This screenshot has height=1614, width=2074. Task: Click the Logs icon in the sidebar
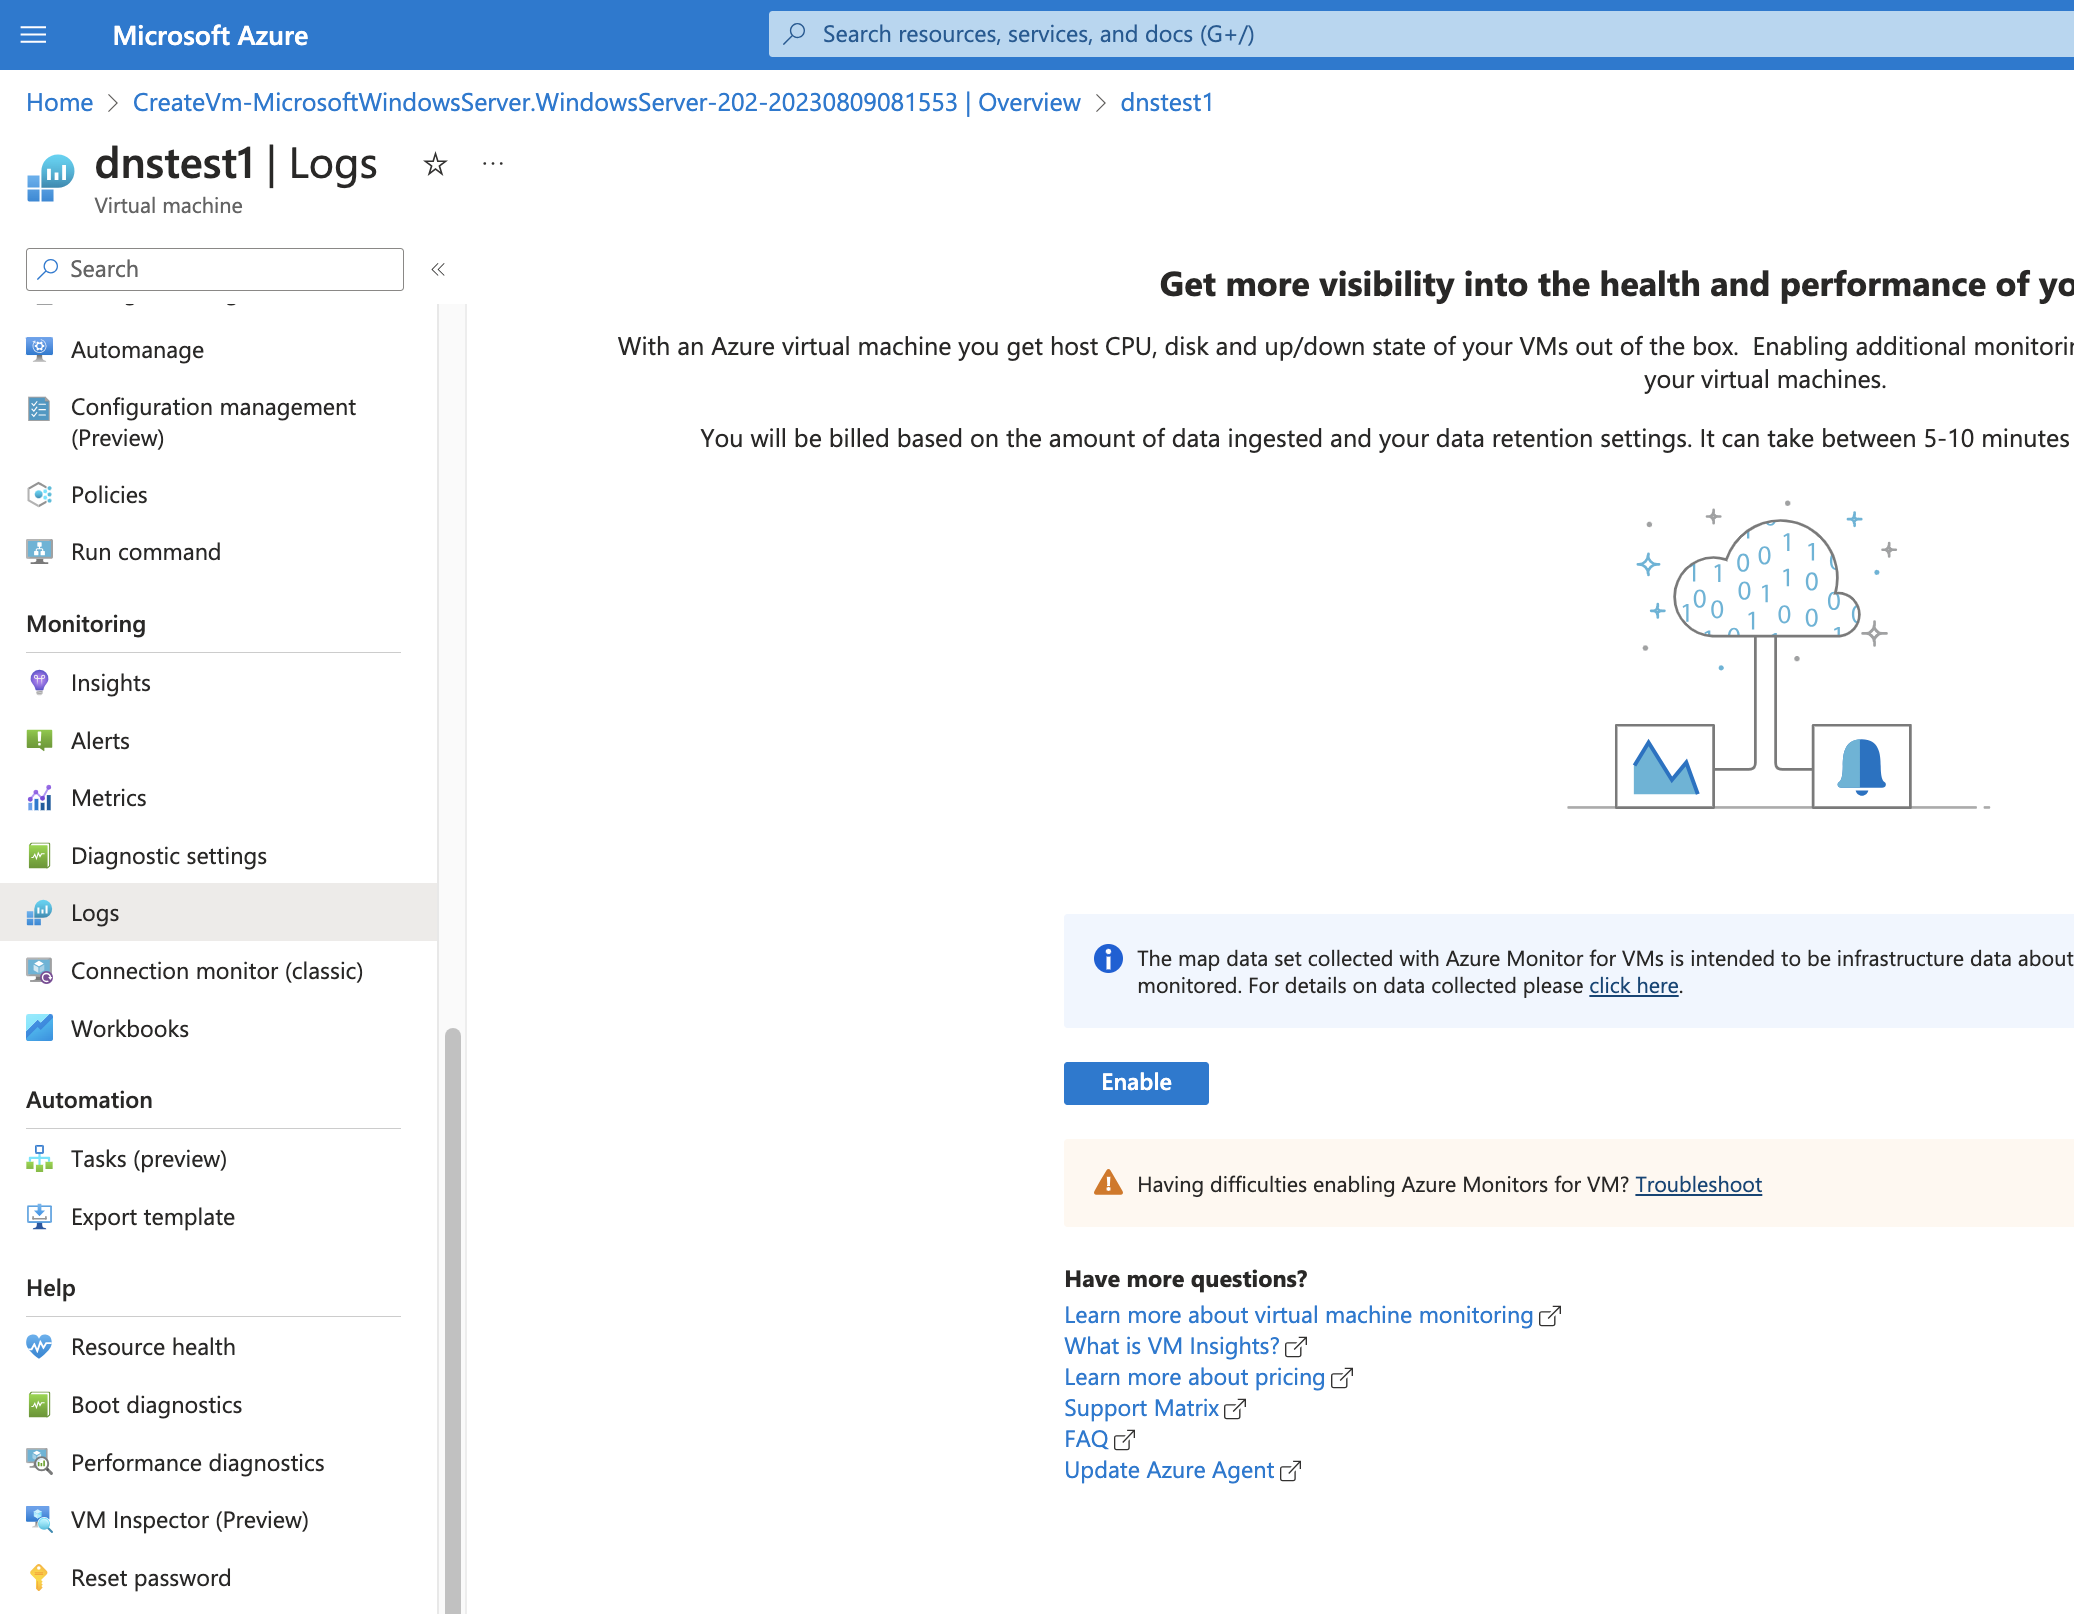(x=39, y=912)
